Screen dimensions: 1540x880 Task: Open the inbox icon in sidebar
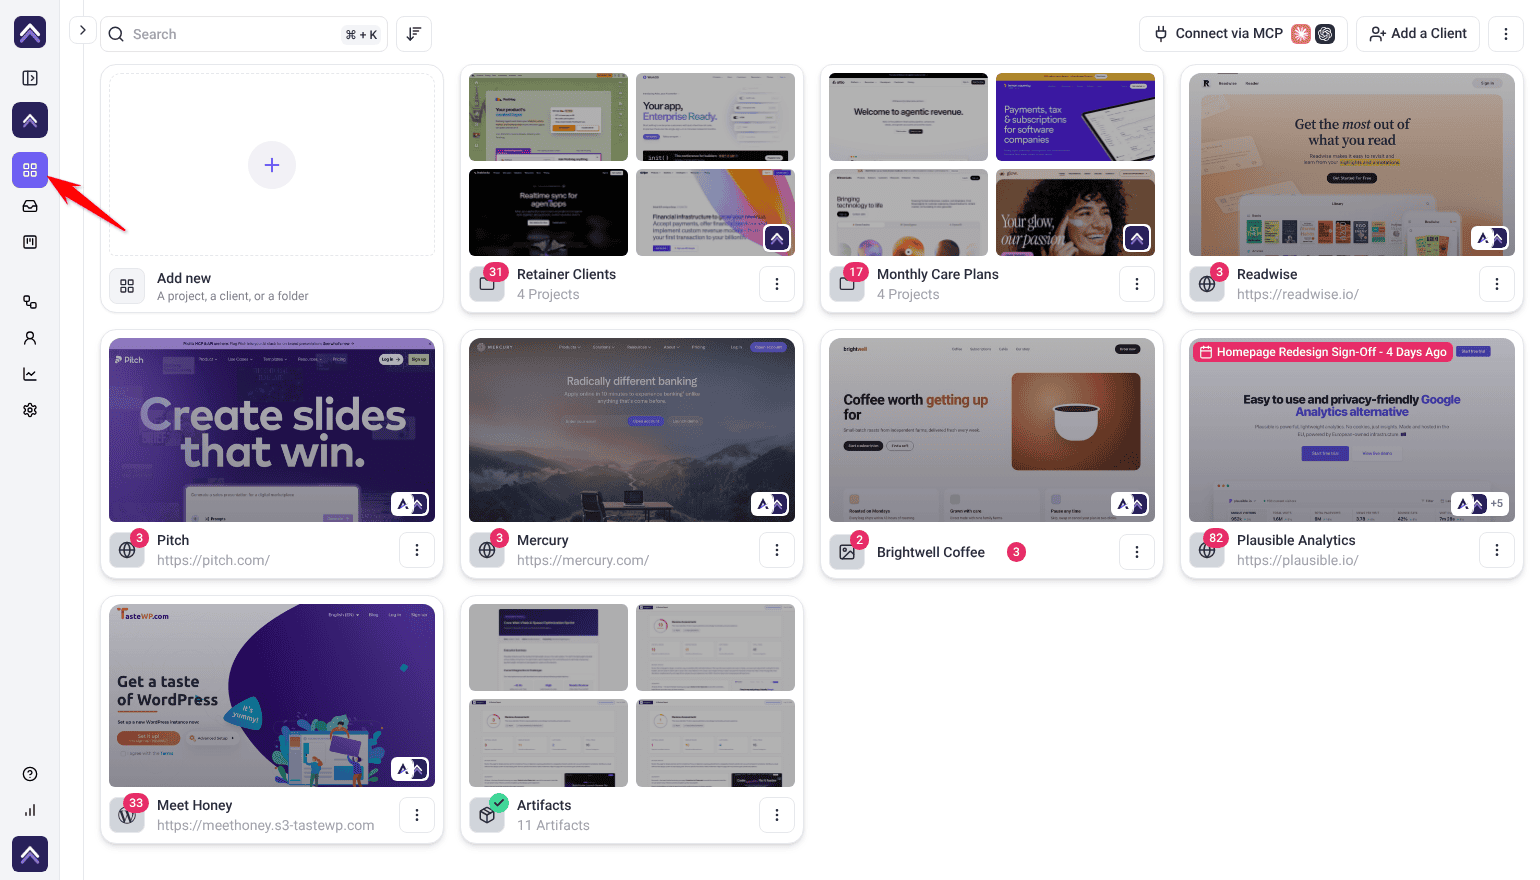pos(30,206)
